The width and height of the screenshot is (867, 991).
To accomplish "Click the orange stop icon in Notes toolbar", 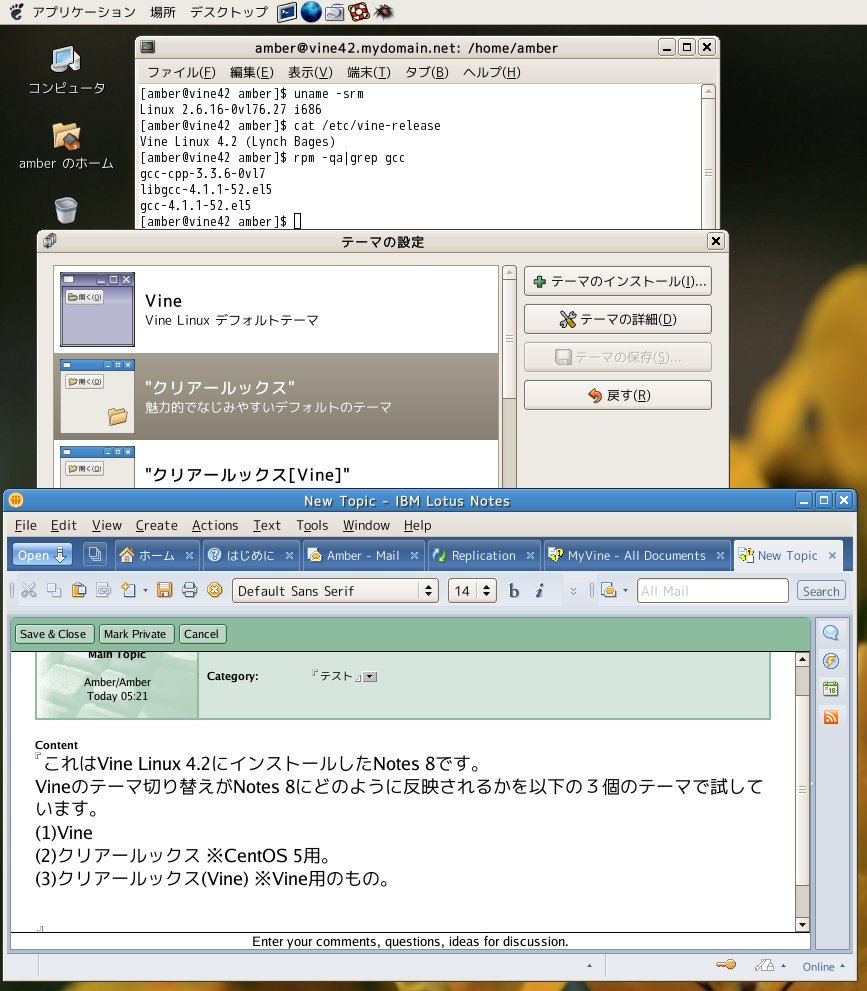I will [215, 590].
